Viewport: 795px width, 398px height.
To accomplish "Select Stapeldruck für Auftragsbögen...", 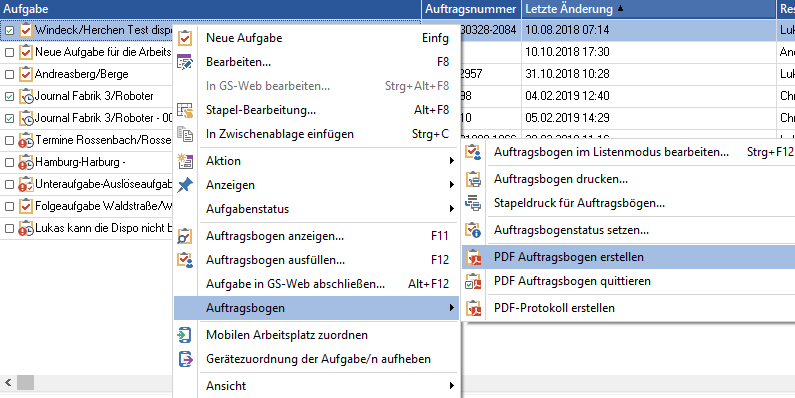I will [x=629, y=203].
